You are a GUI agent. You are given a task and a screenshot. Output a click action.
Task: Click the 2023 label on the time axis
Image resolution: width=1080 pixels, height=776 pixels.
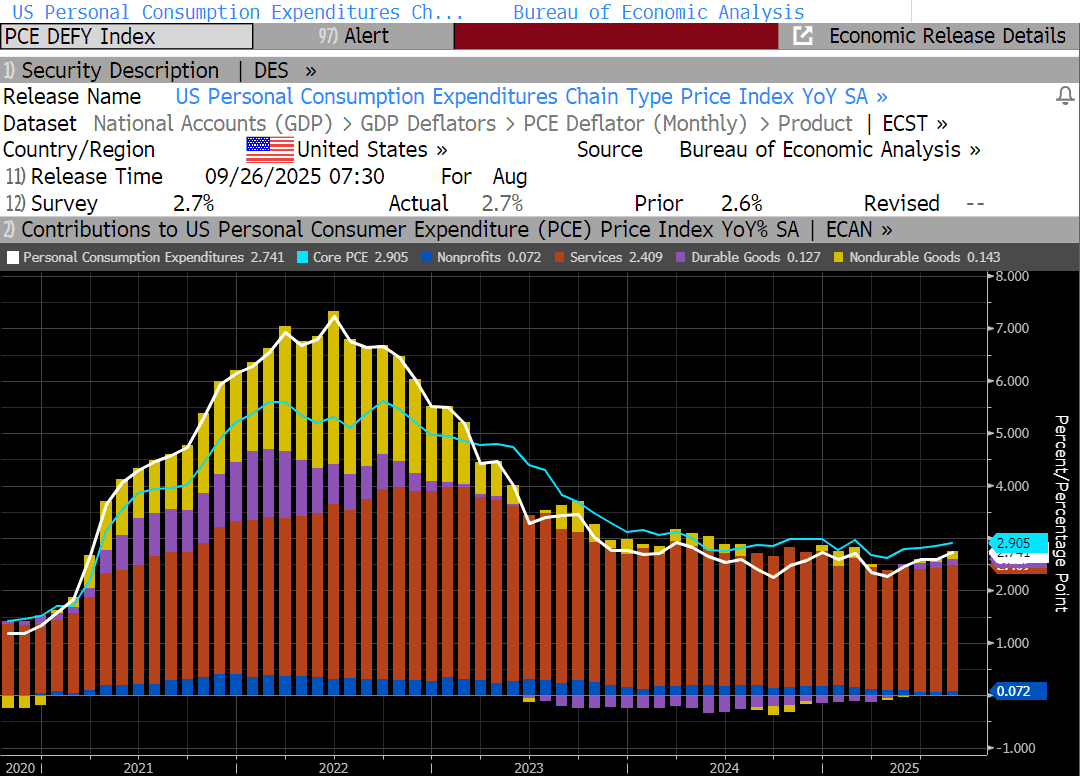pos(529,768)
